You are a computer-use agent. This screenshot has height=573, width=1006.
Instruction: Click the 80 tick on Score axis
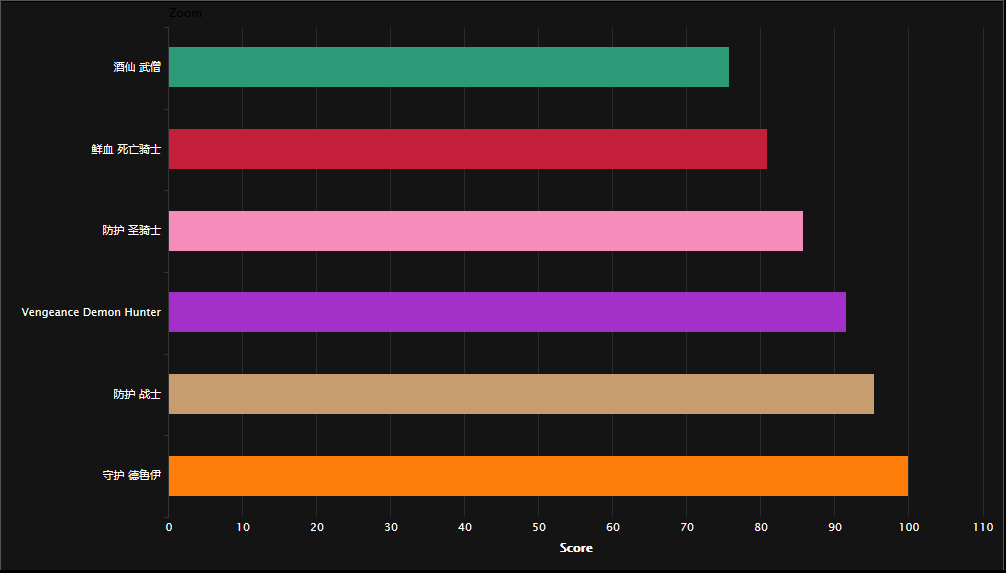tap(760, 527)
